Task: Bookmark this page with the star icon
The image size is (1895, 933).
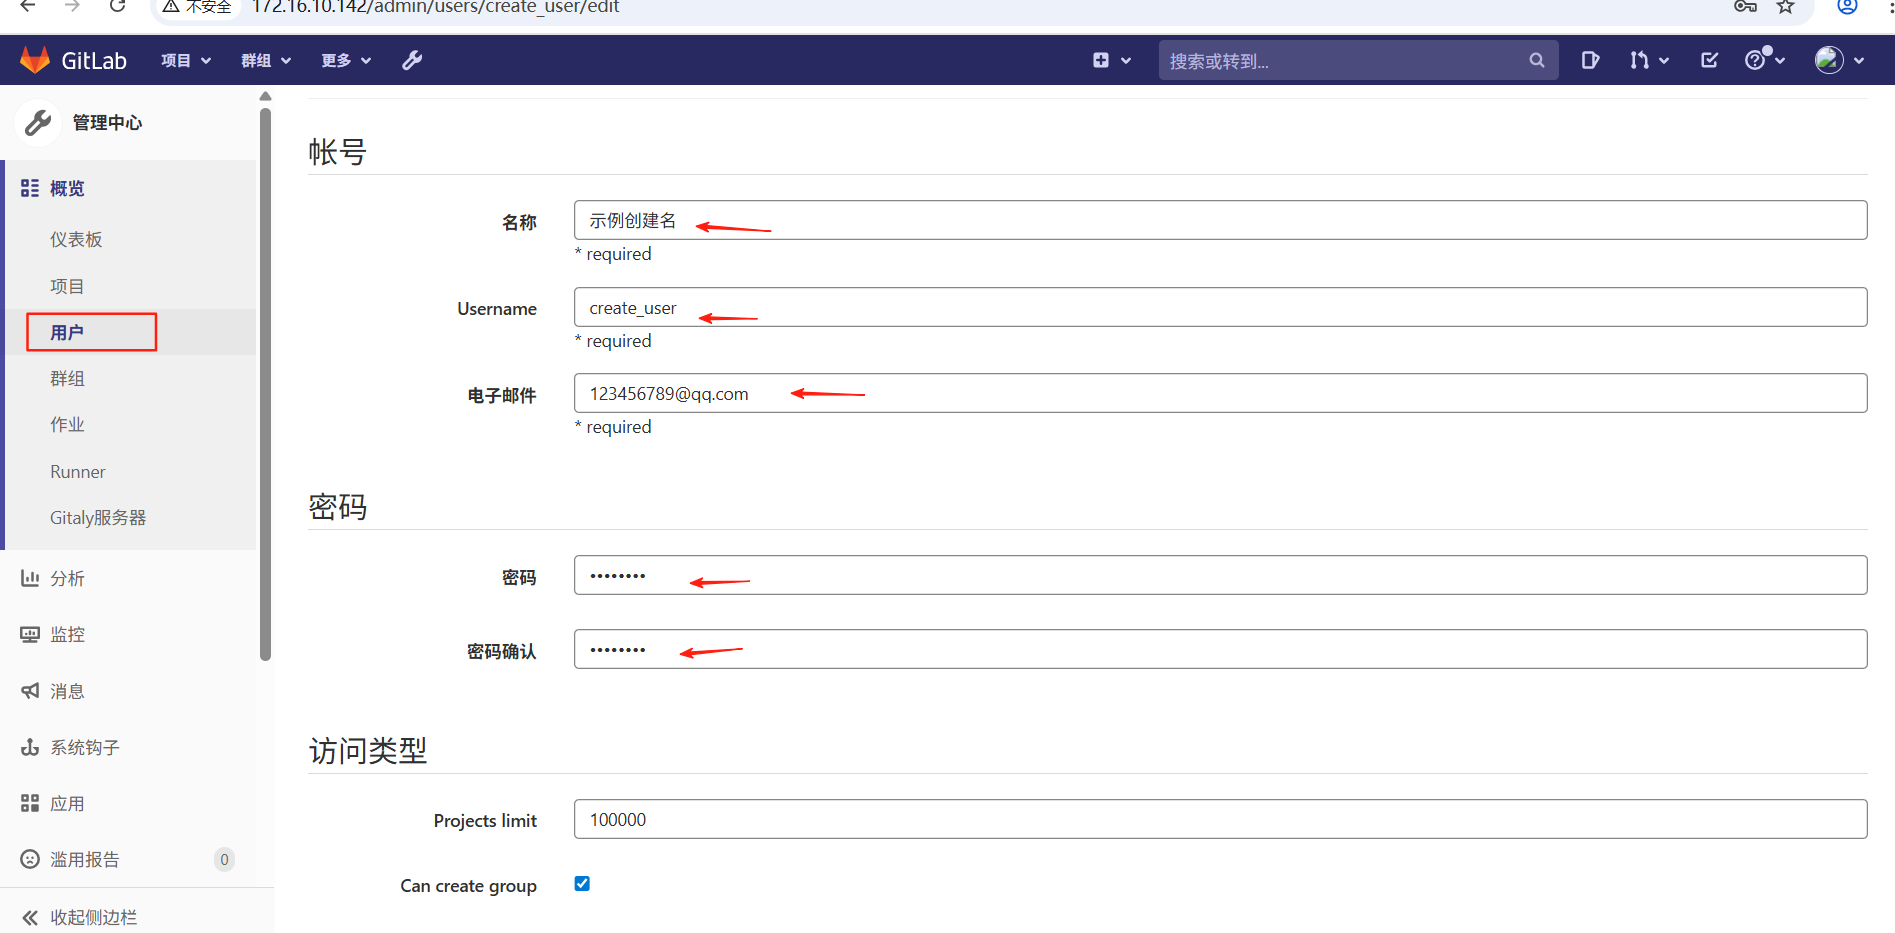Action: 1785,6
